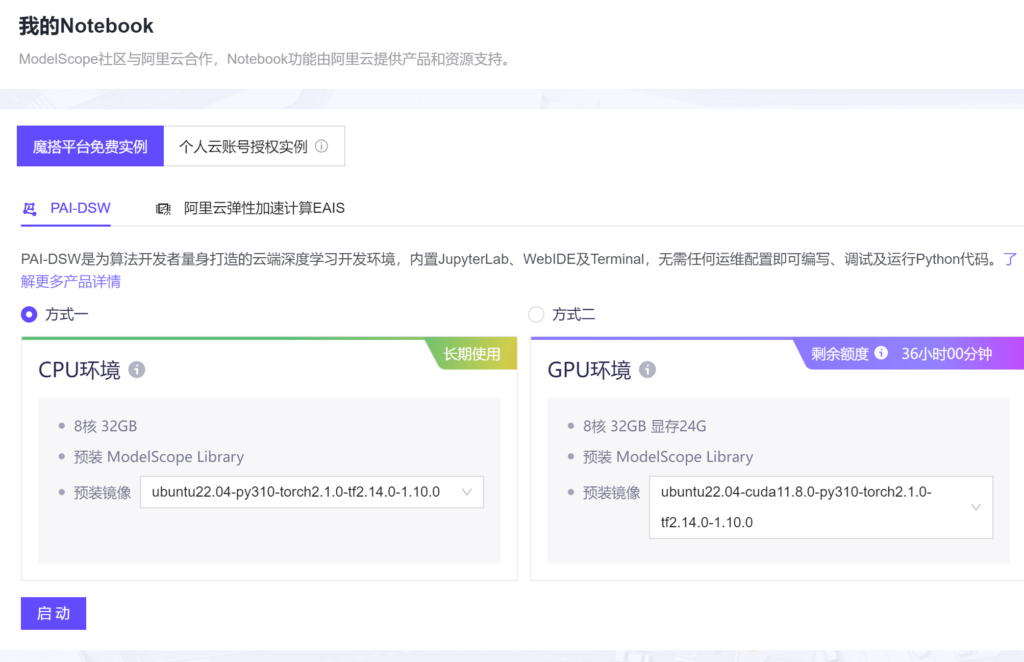Click the PAI-DSW tab icon
The height and width of the screenshot is (662, 1024).
[x=29, y=209]
